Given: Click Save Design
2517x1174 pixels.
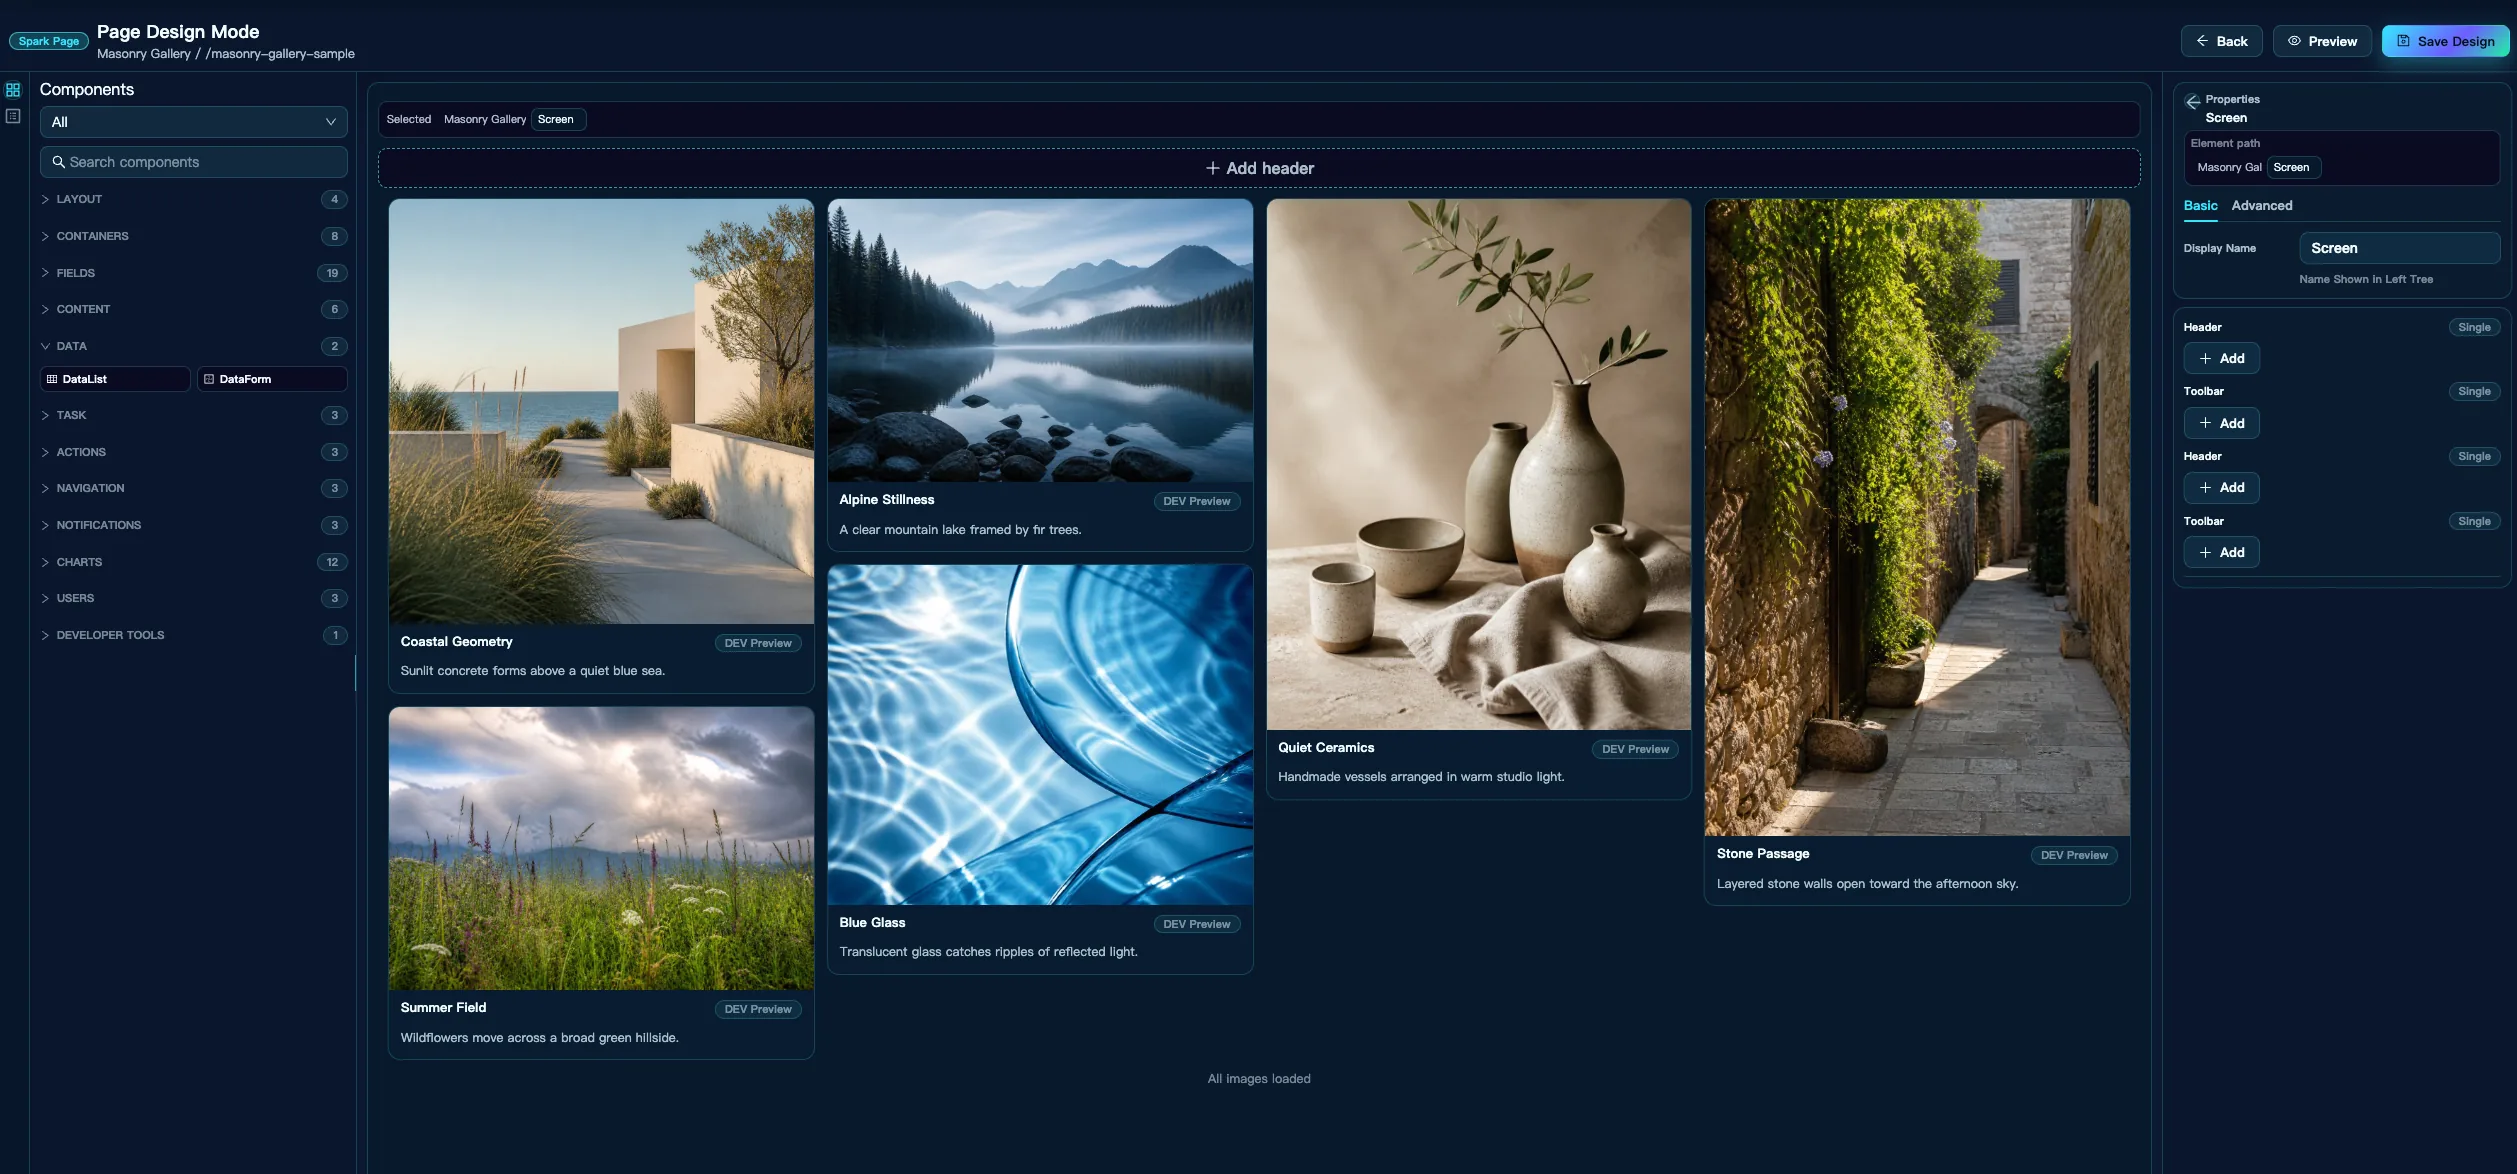Looking at the screenshot, I should click(x=2445, y=41).
